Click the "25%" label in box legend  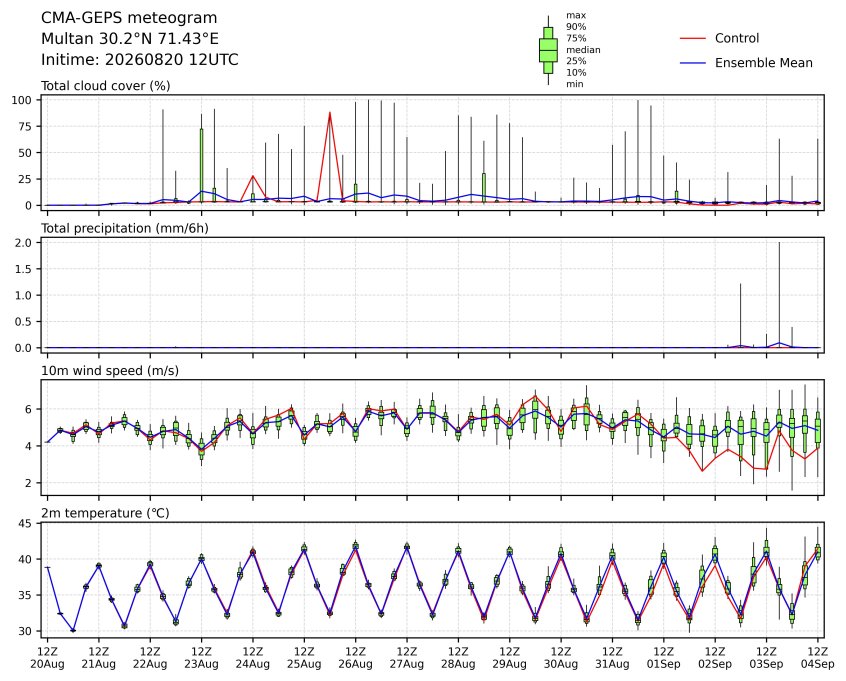click(x=576, y=61)
